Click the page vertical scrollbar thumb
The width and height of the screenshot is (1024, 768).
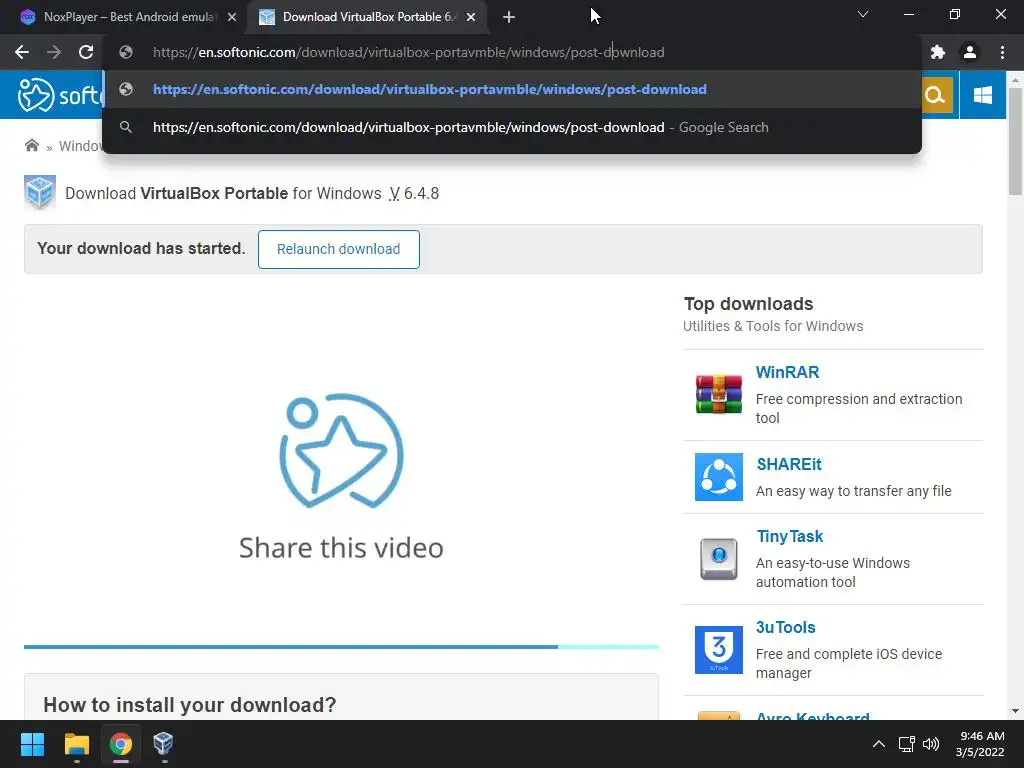pyautogui.click(x=1015, y=140)
